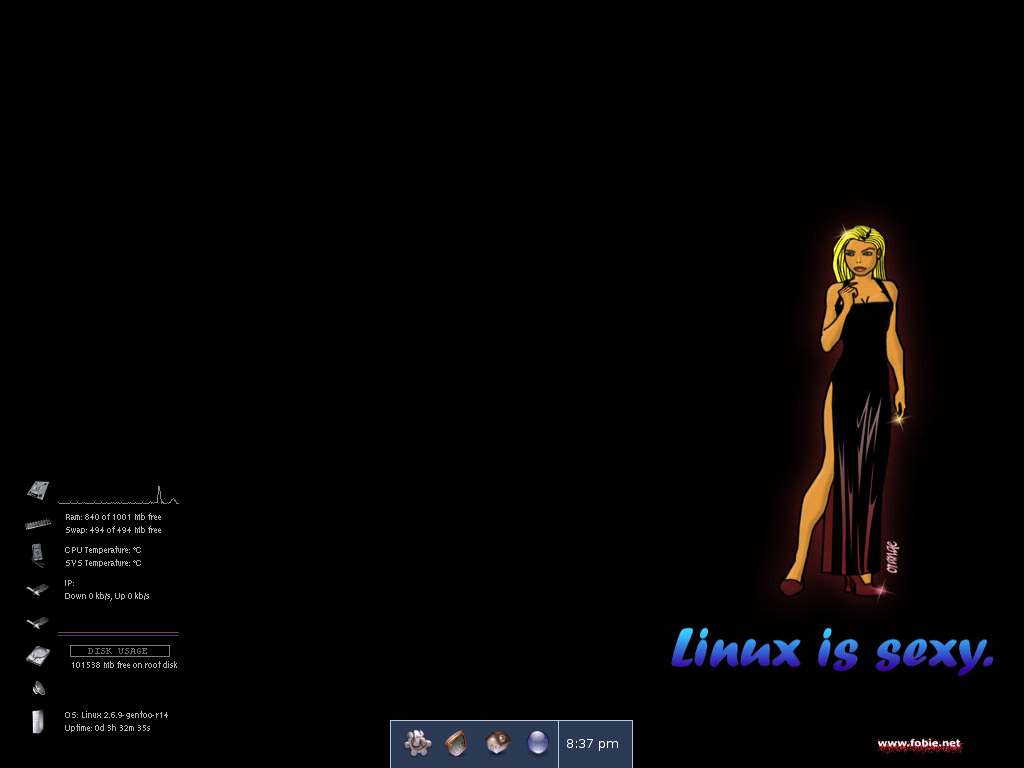The height and width of the screenshot is (768, 1024).
Task: Click the speaker volume icon
Action: point(39,688)
